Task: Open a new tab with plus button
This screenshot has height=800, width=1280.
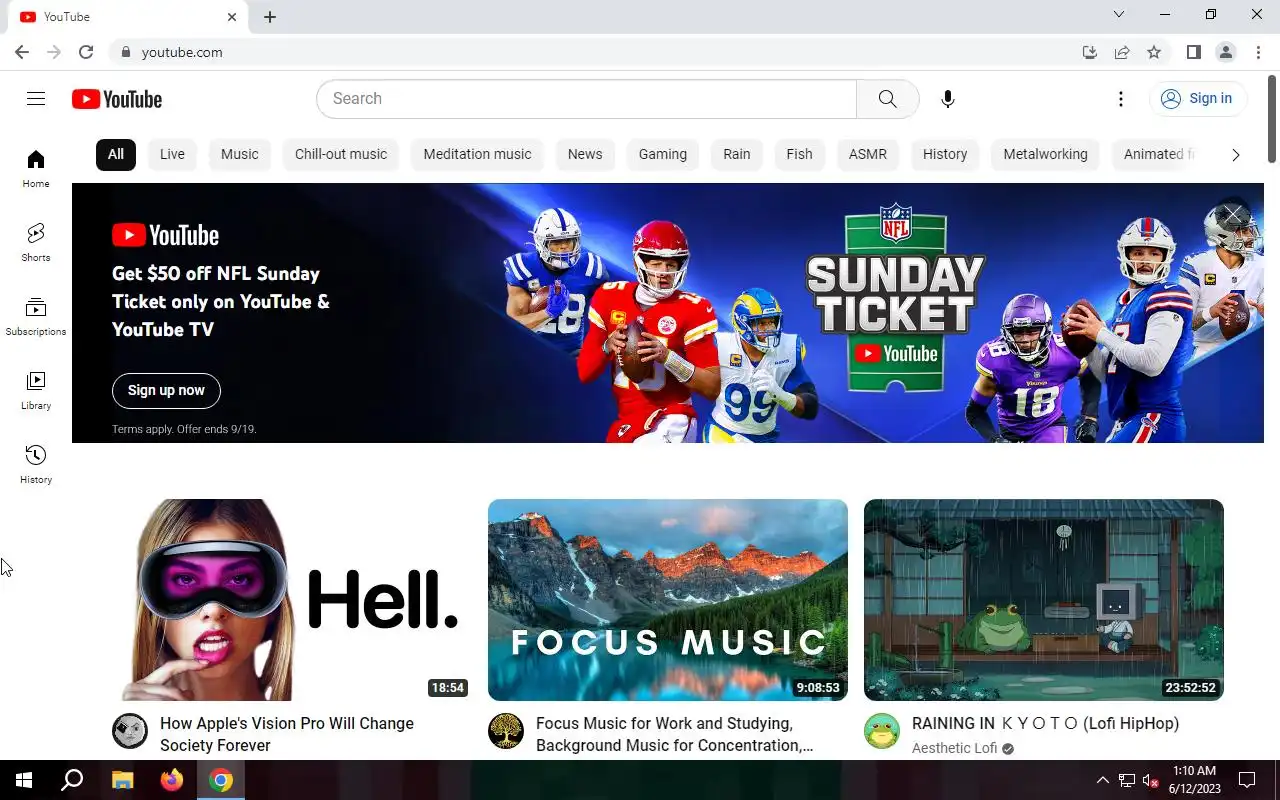Action: click(x=270, y=17)
